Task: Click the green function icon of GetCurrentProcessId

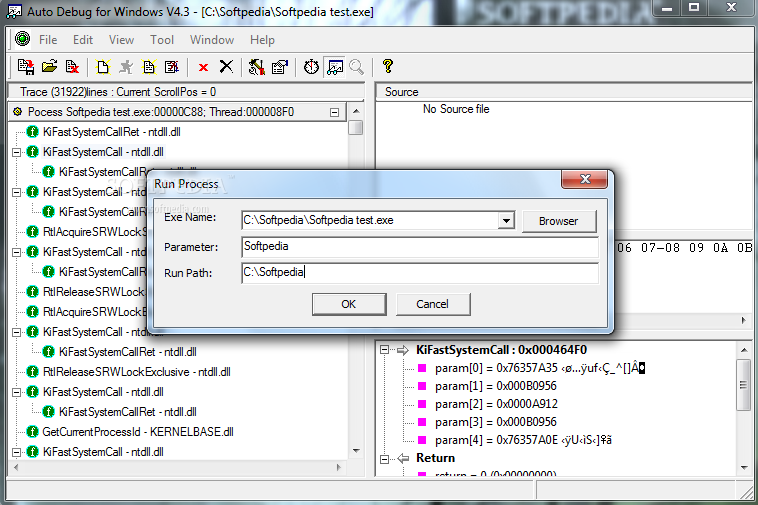Action: tap(32, 432)
